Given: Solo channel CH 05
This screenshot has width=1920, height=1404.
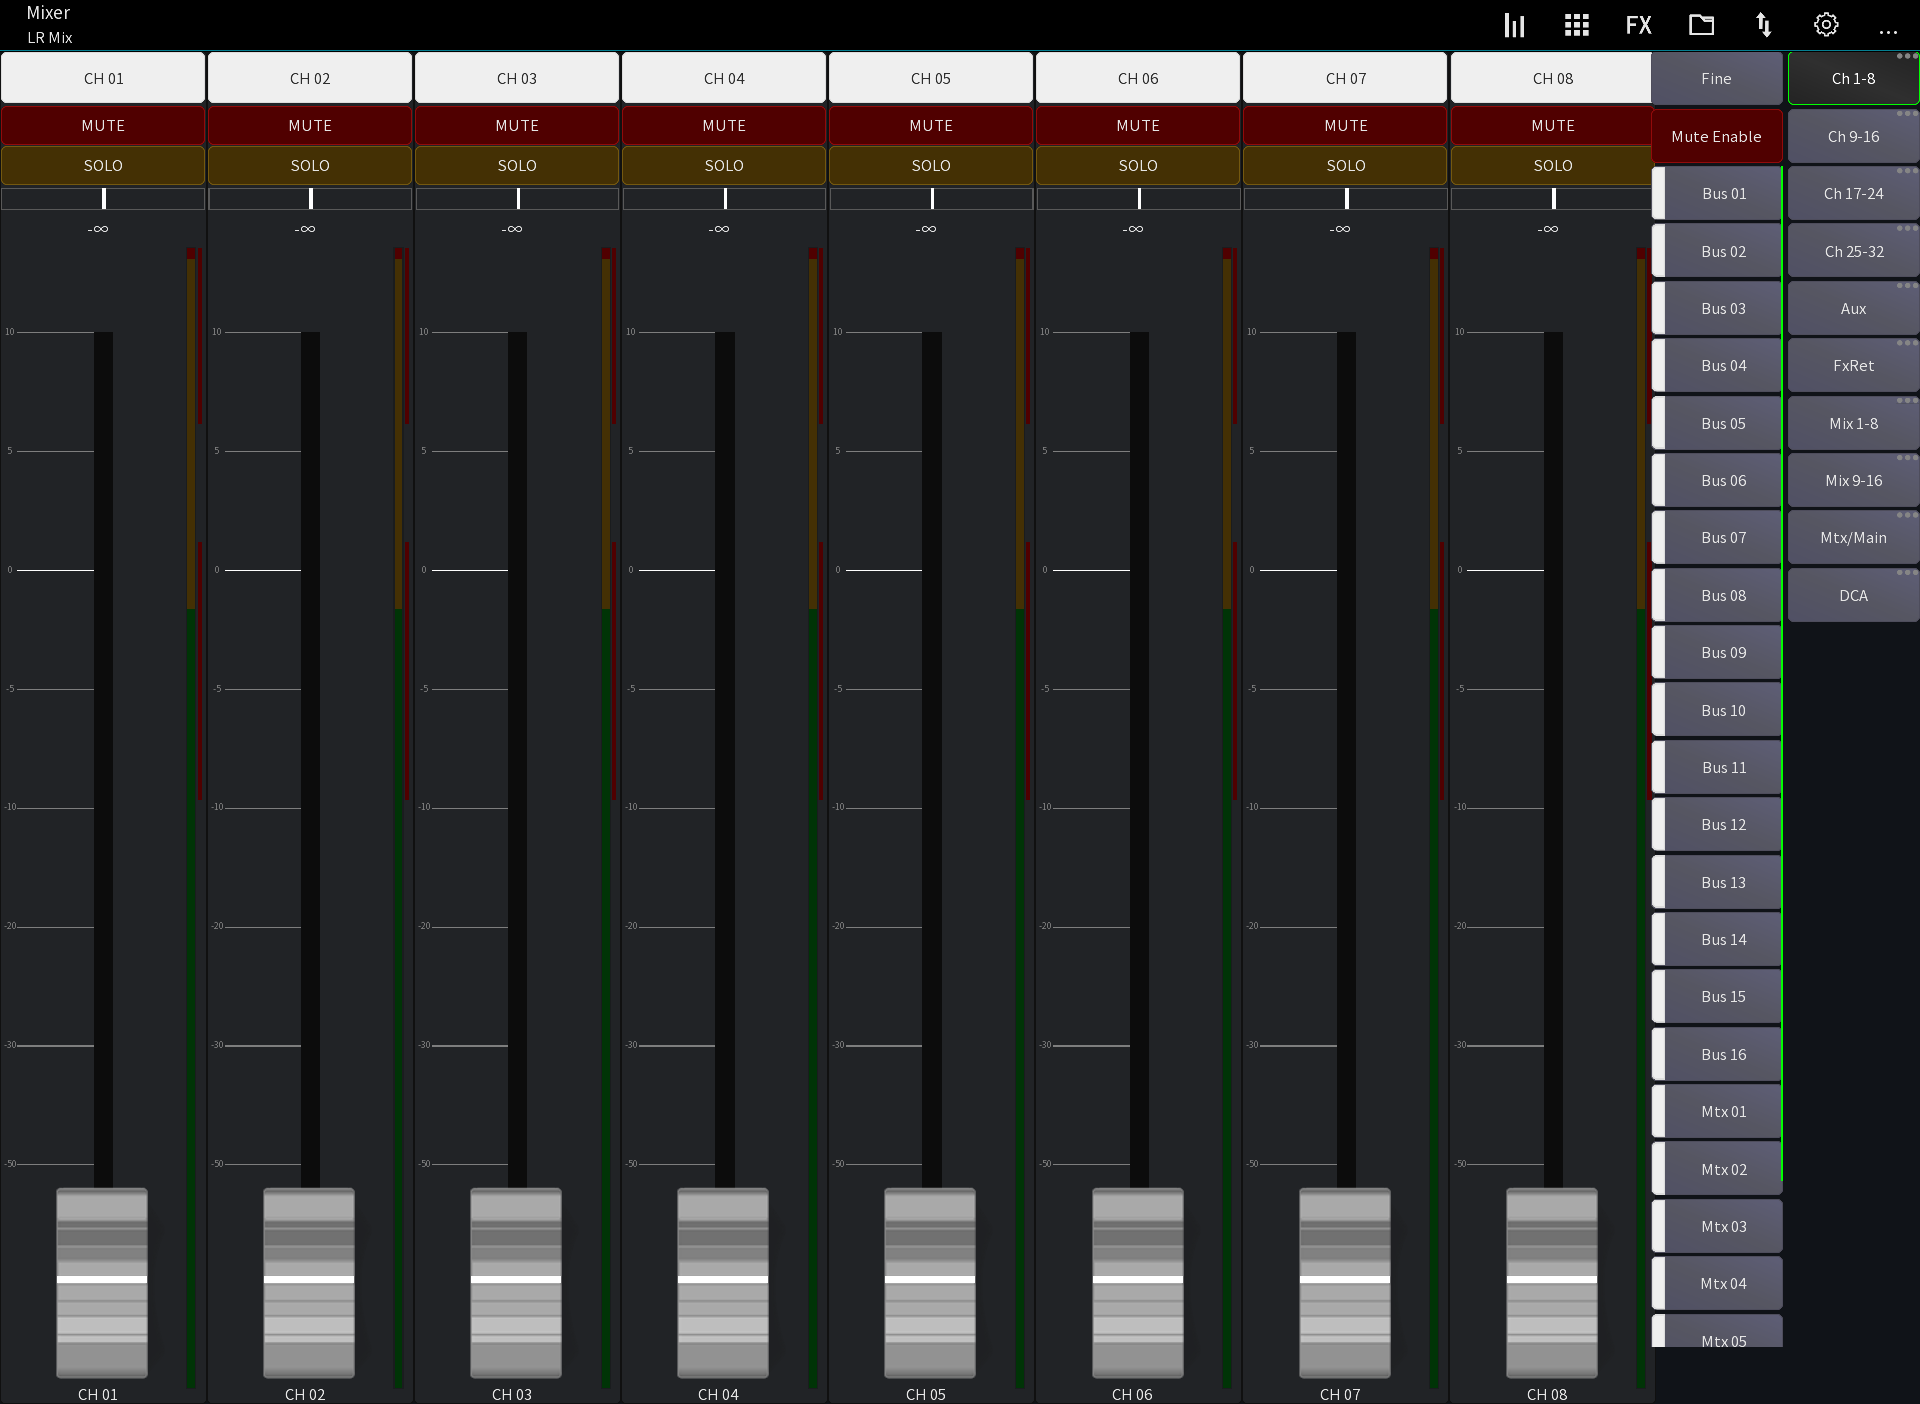Looking at the screenshot, I should coord(931,165).
